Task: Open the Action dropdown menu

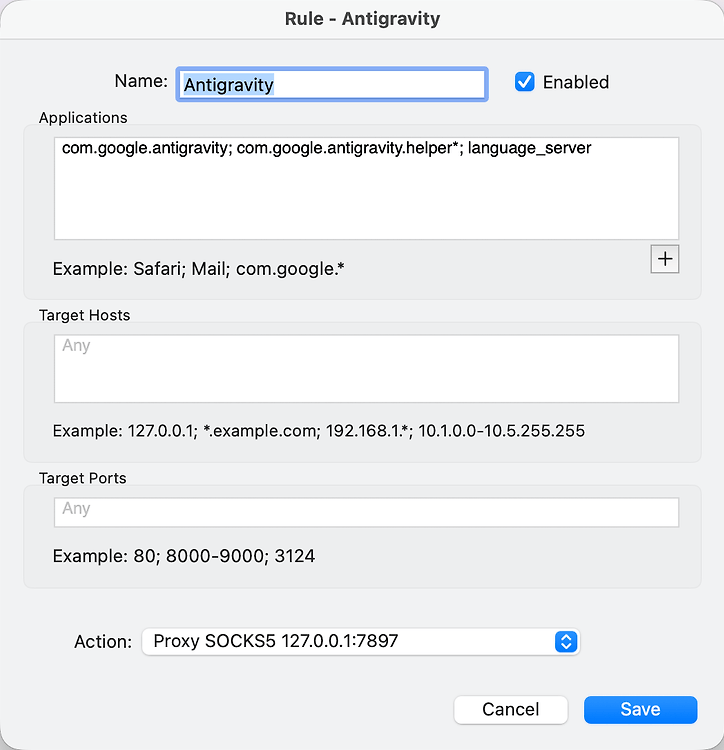Action: [x=361, y=641]
